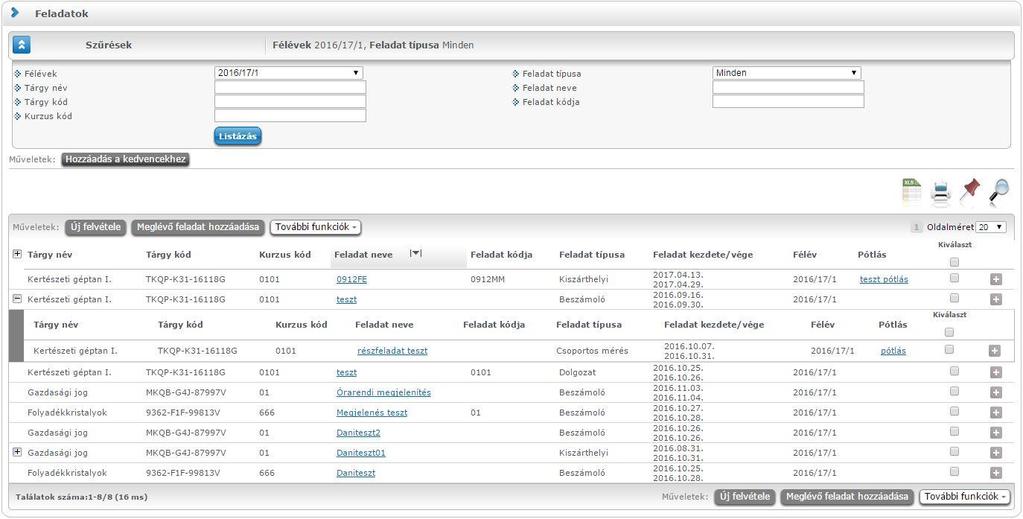
Task: Click Hozzáadás a kedvencekhez button
Action: tap(125, 159)
